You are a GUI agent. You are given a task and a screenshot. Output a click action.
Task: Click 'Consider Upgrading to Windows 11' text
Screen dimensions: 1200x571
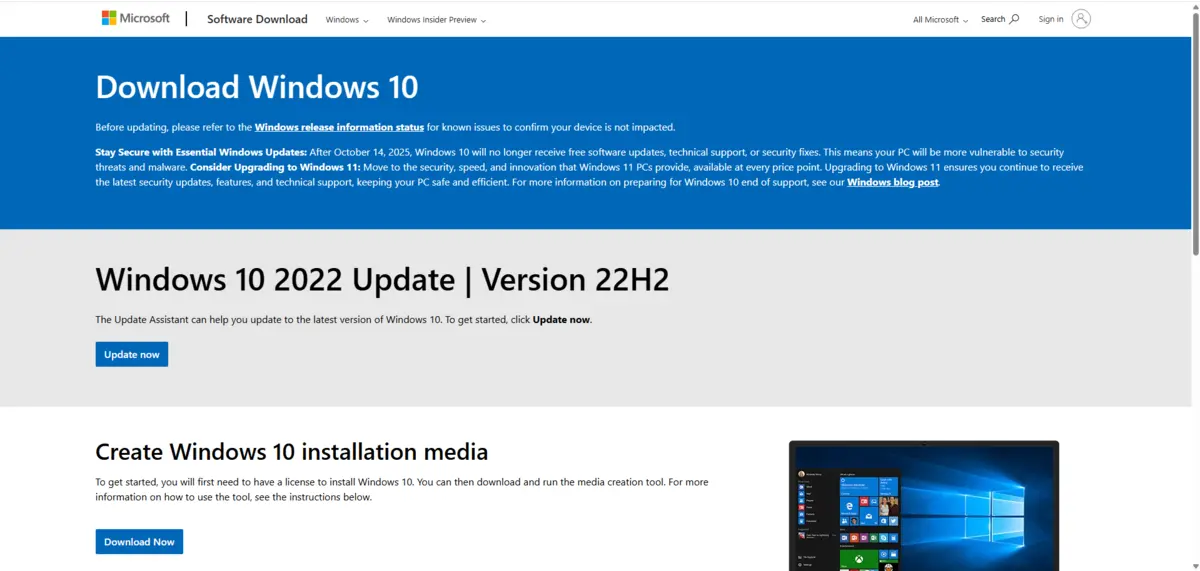click(x=275, y=167)
